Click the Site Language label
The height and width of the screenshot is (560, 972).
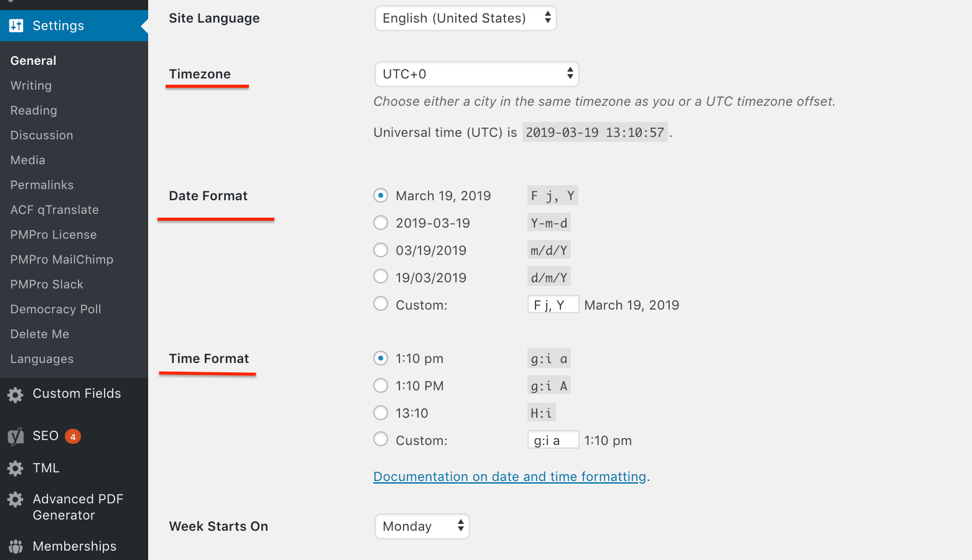click(214, 18)
